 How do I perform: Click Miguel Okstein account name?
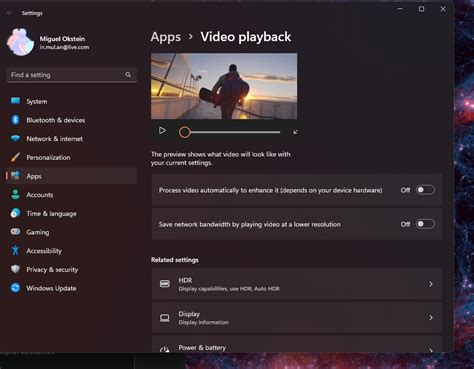tap(62, 39)
